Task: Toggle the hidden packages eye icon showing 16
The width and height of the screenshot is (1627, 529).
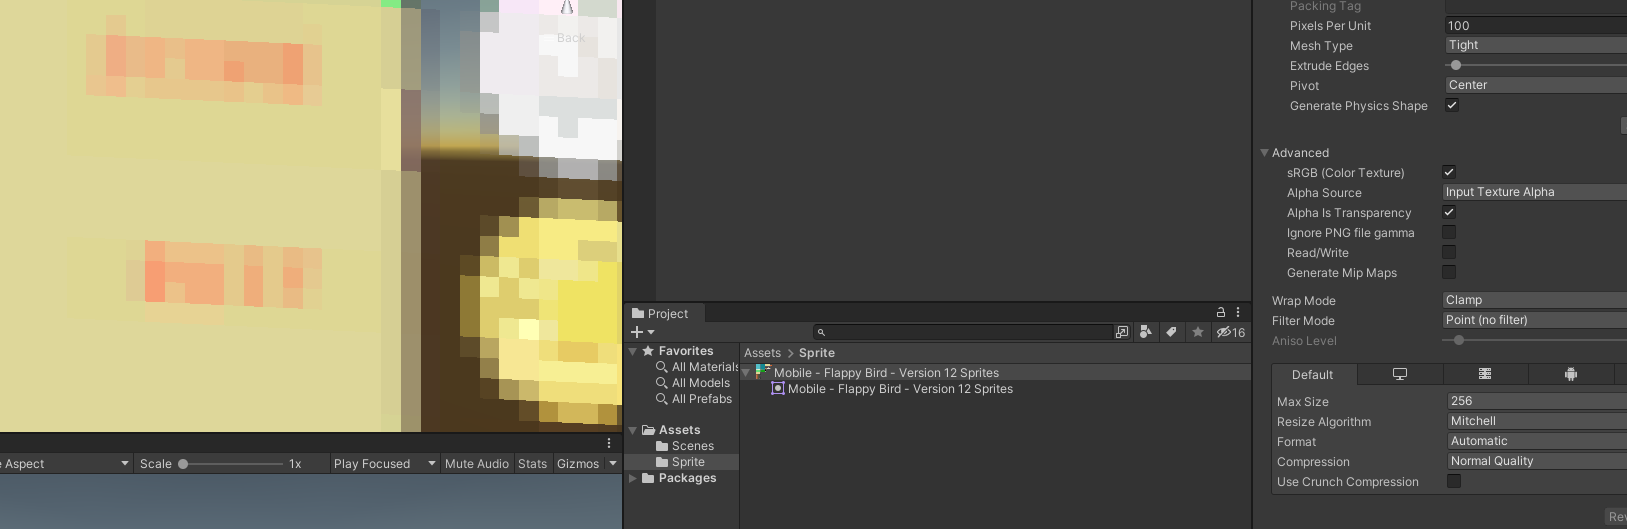Action: (1231, 332)
